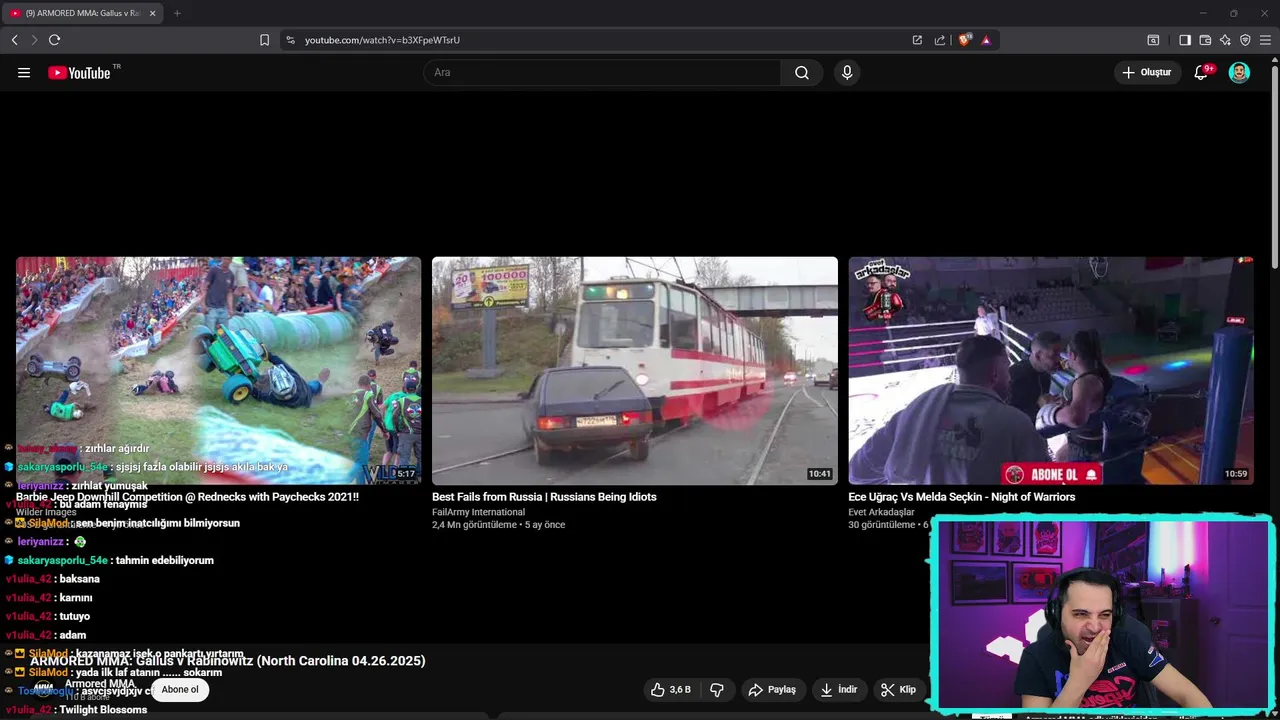
Task: Click the Klip scissors button
Action: pos(898,690)
